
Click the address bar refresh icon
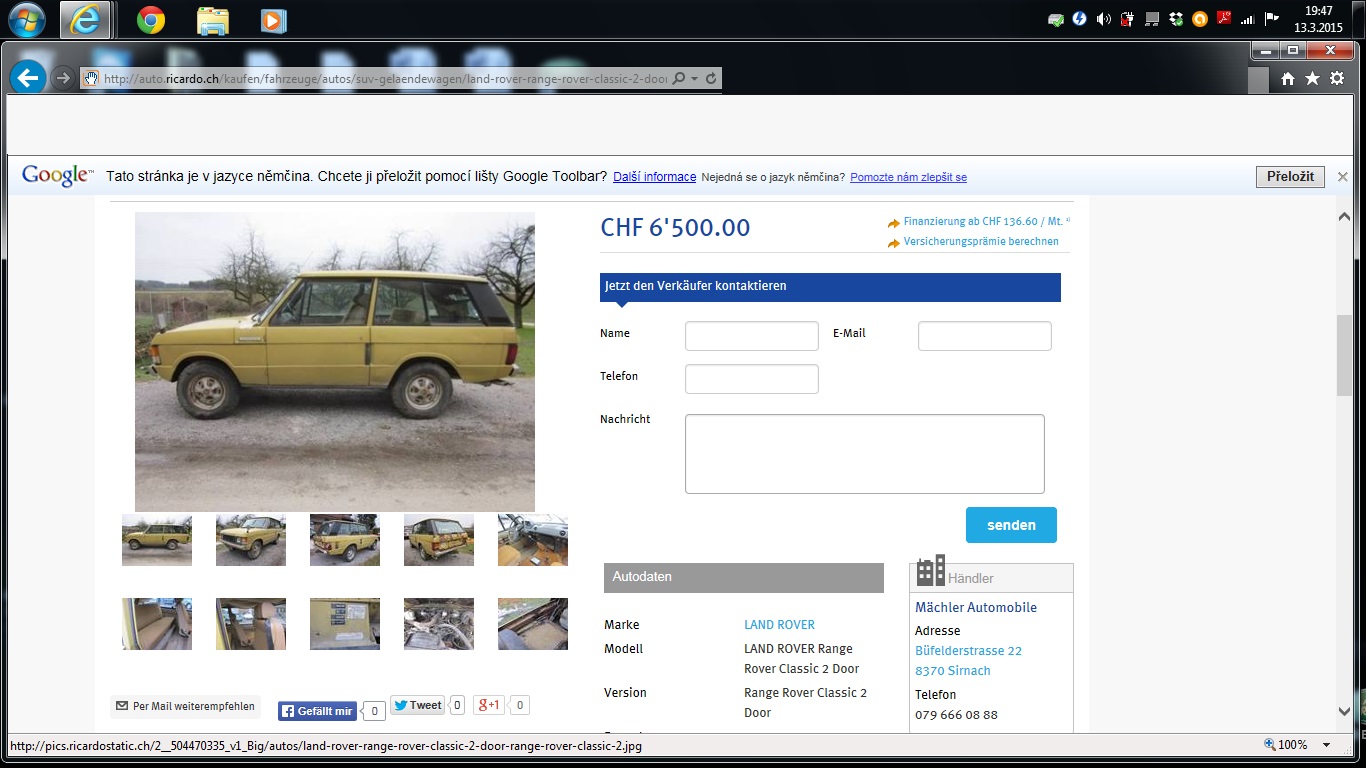(x=711, y=79)
